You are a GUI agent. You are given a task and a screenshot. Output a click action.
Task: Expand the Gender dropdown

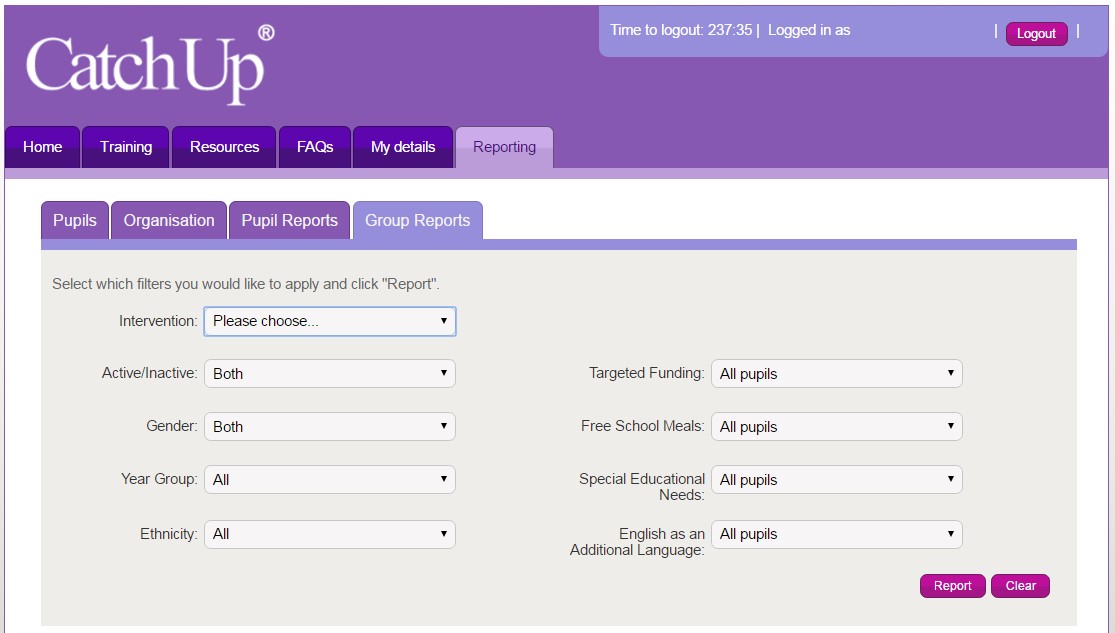pyautogui.click(x=330, y=427)
